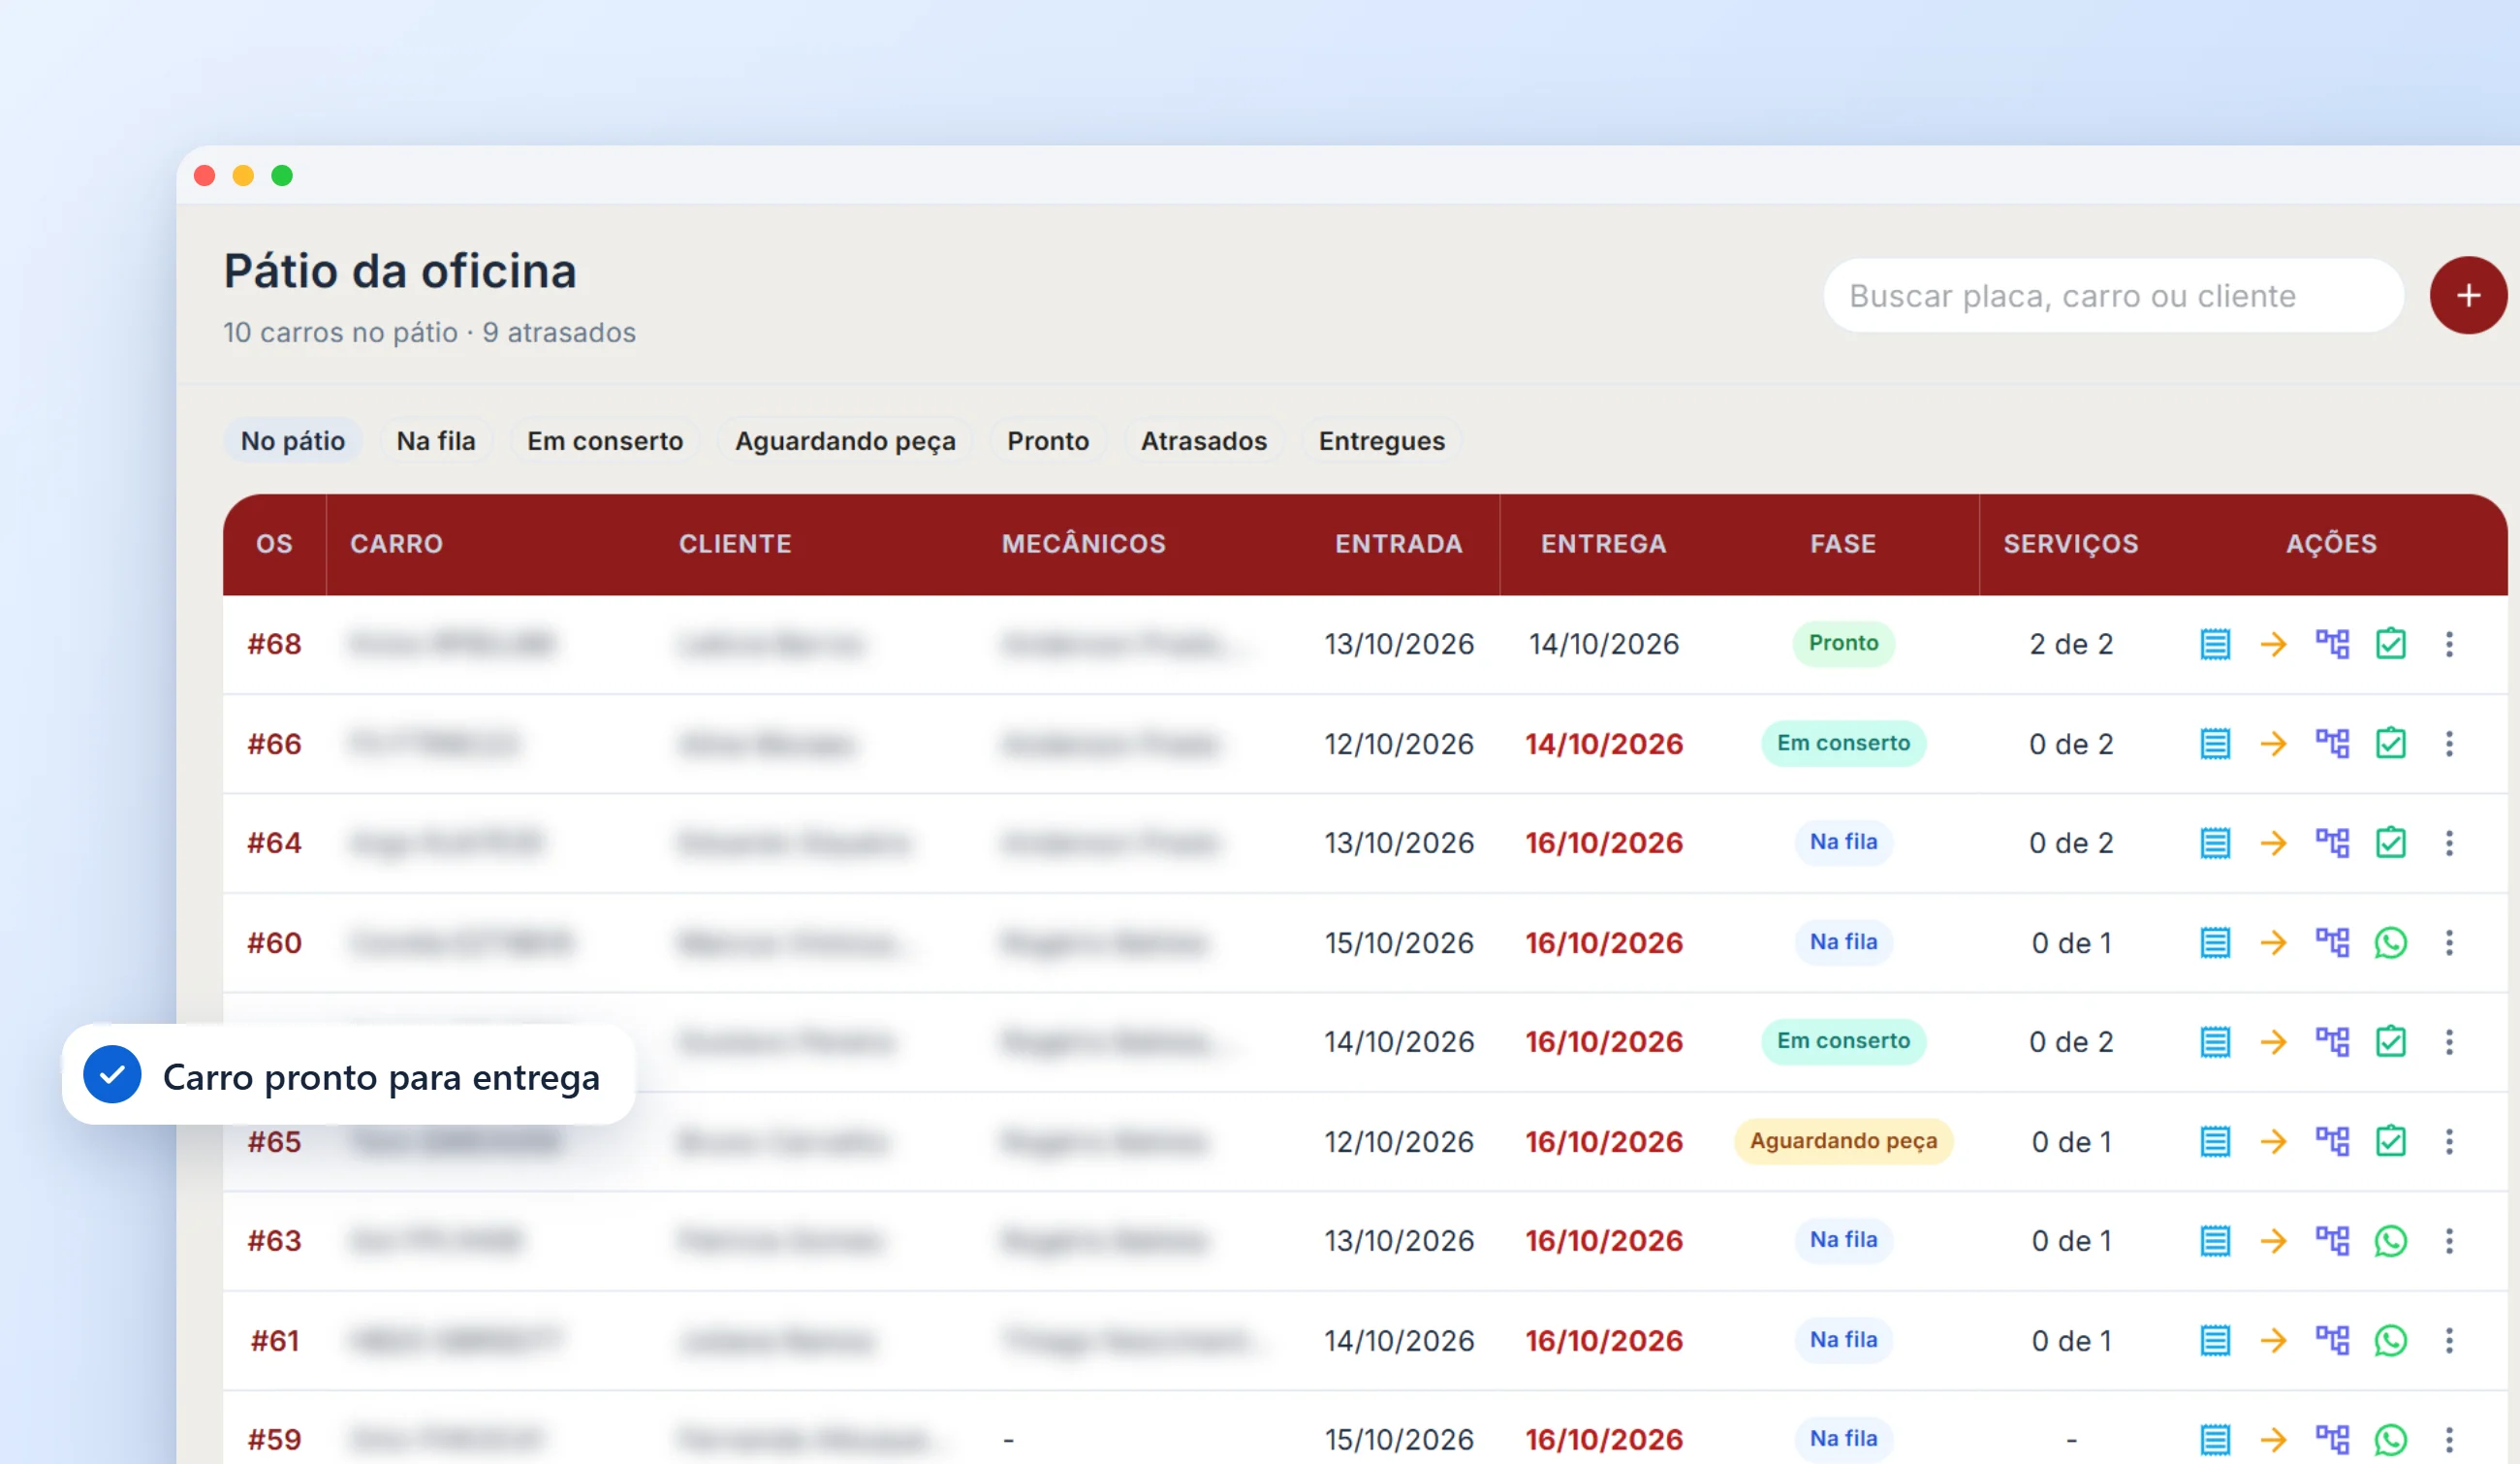Click the search field Buscar placa, carro ou cliente
Image resolution: width=2520 pixels, height=1464 pixels.
[2113, 296]
